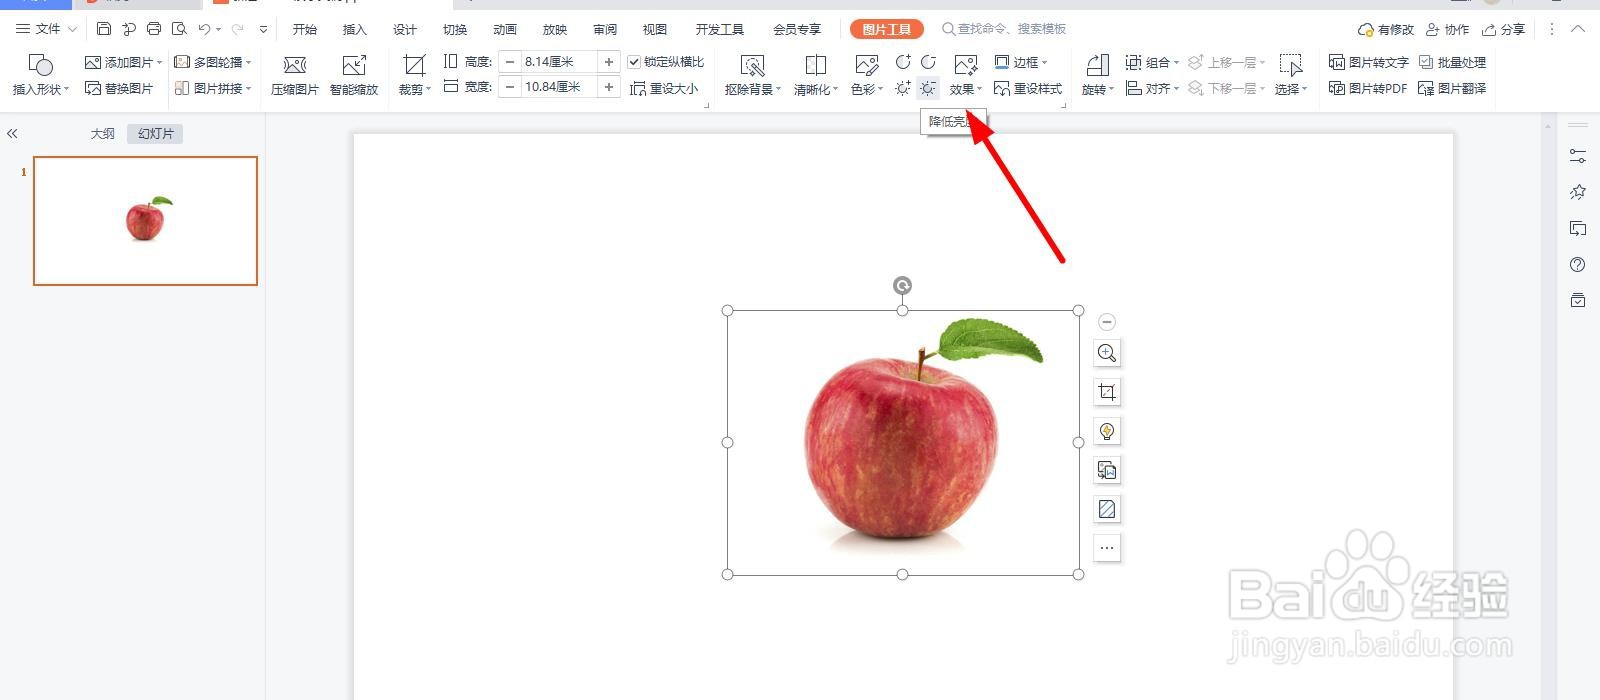The width and height of the screenshot is (1600, 700).
Task: Switch to the Animation (动画) tab
Action: (x=504, y=29)
